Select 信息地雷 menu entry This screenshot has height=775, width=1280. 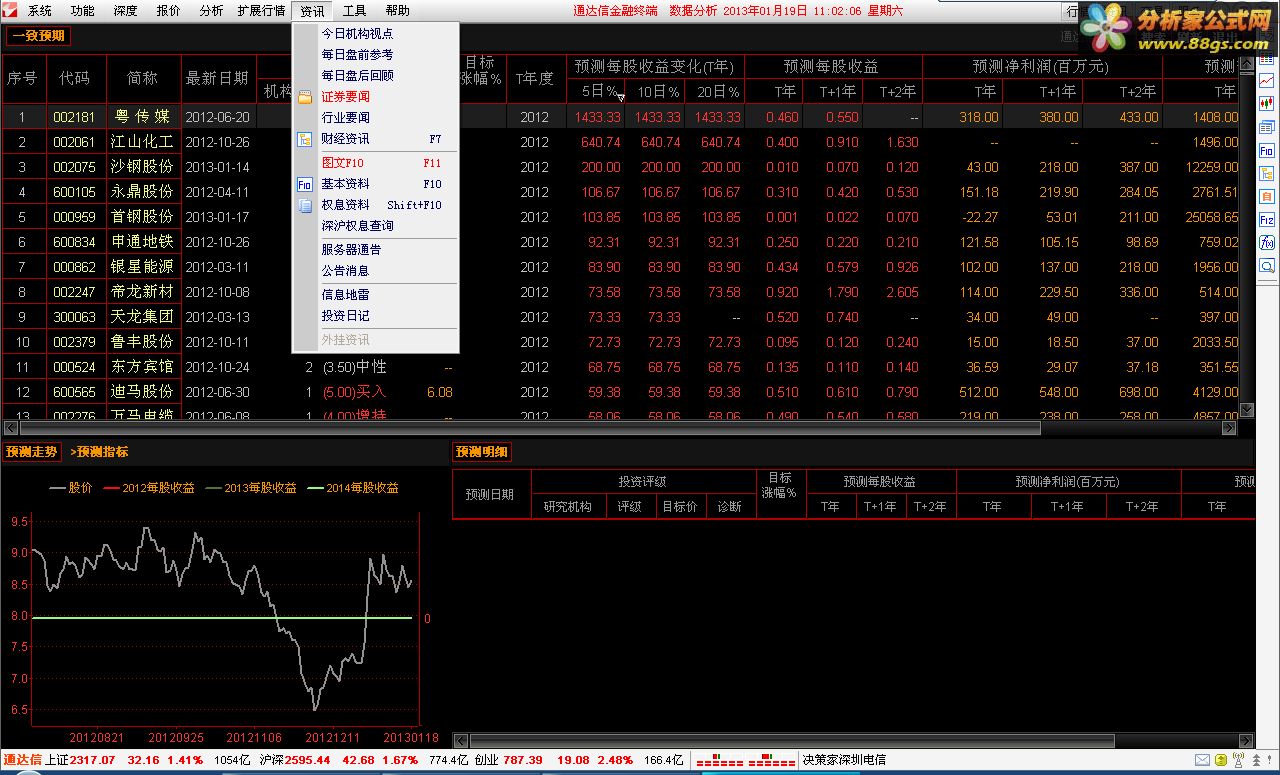tap(375, 295)
